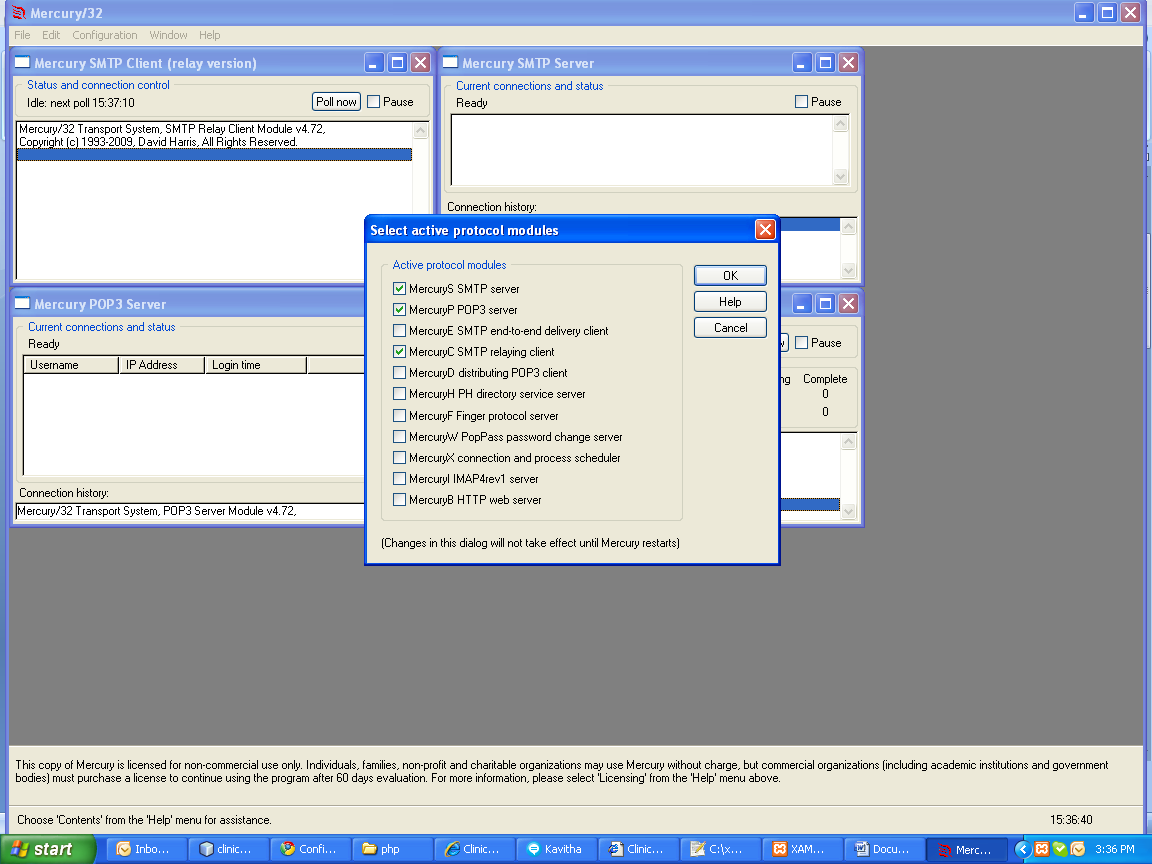Viewport: 1152px width, 864px height.
Task: Switch to clinic taskbar item with cube icon
Action: click(x=228, y=849)
